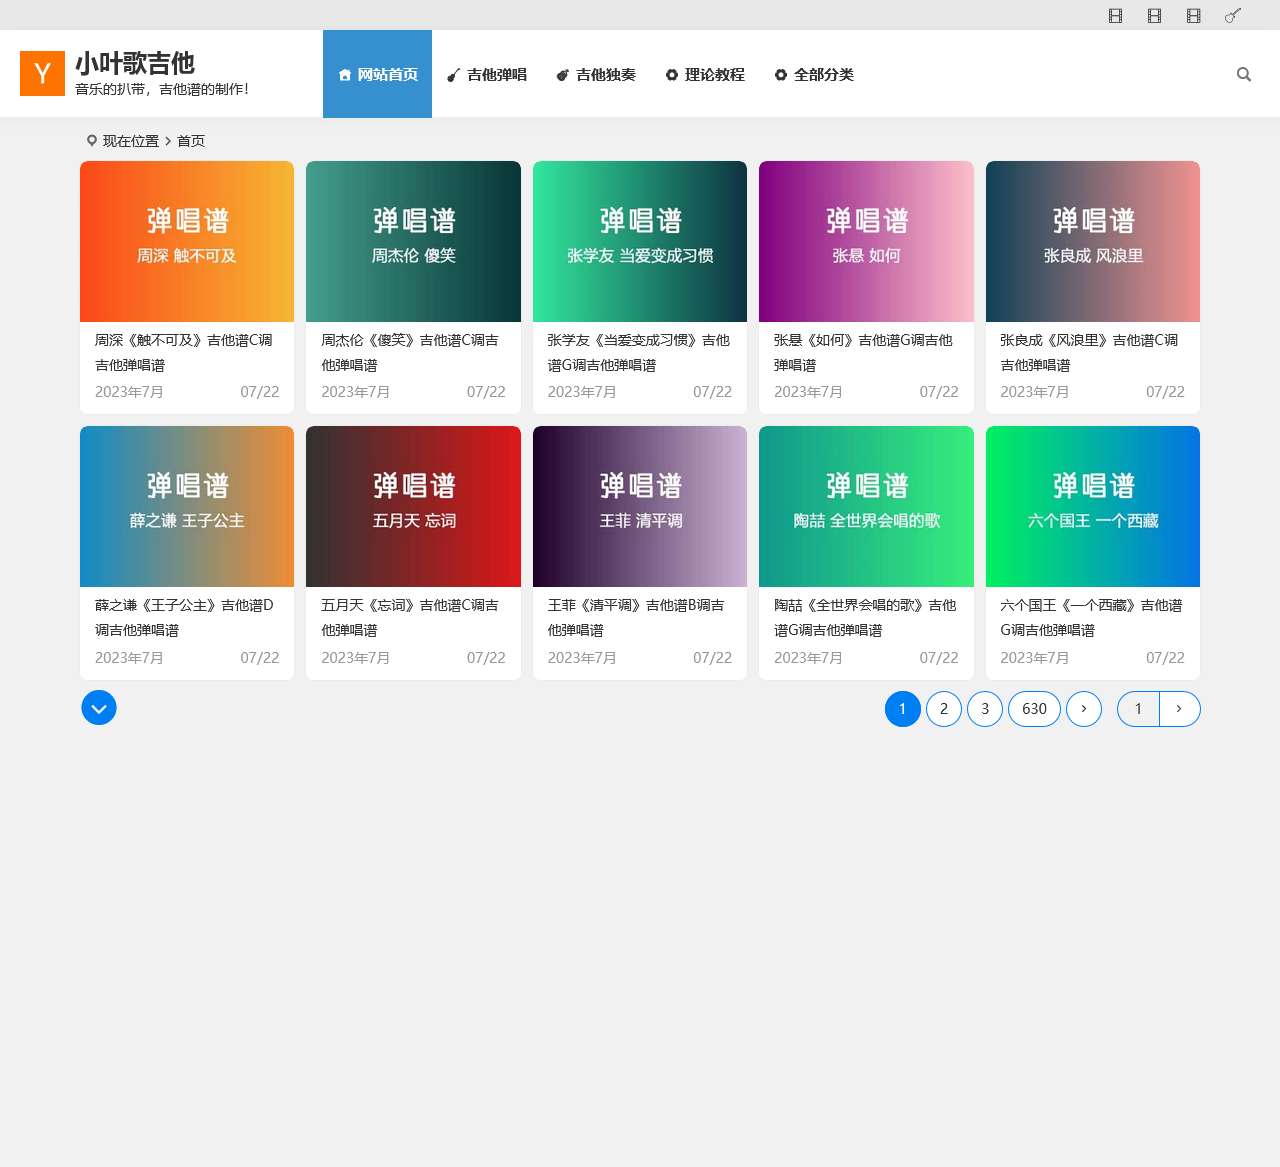Click the rightmost page-jump arrow button
1280x1167 pixels.
(x=1179, y=708)
